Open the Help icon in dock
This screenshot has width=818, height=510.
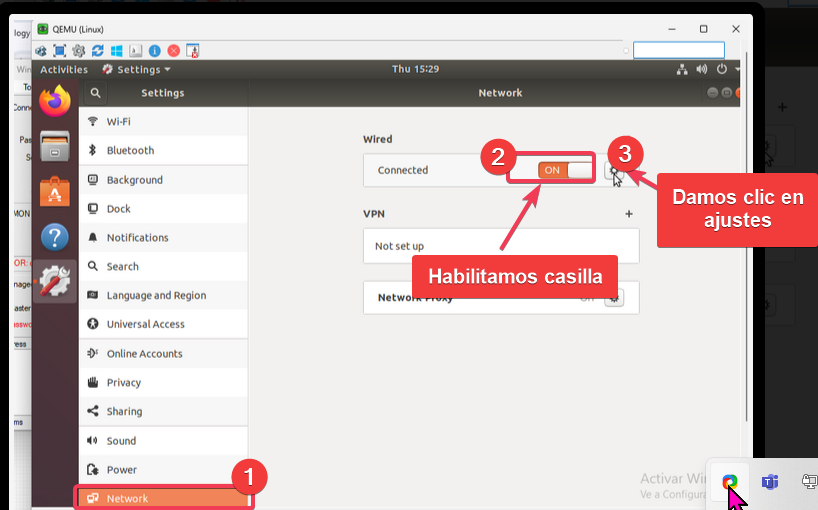(55, 238)
